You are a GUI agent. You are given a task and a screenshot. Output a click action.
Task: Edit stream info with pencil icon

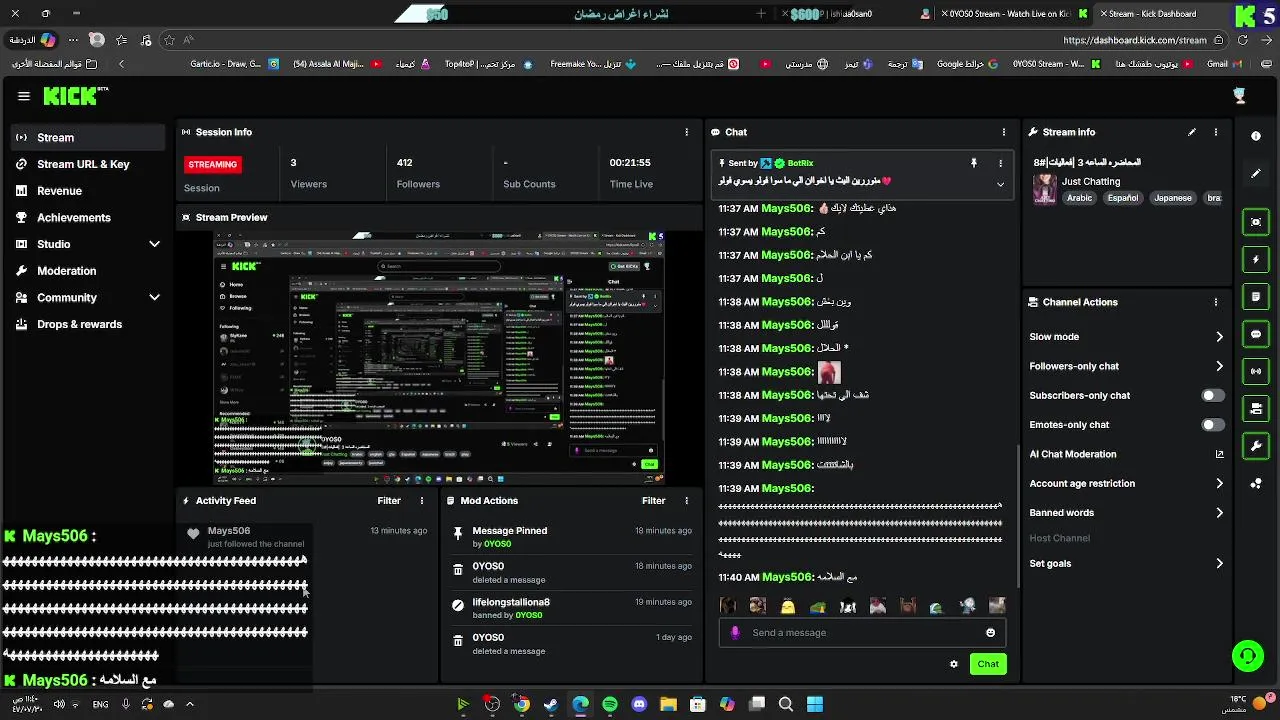click(x=1192, y=132)
